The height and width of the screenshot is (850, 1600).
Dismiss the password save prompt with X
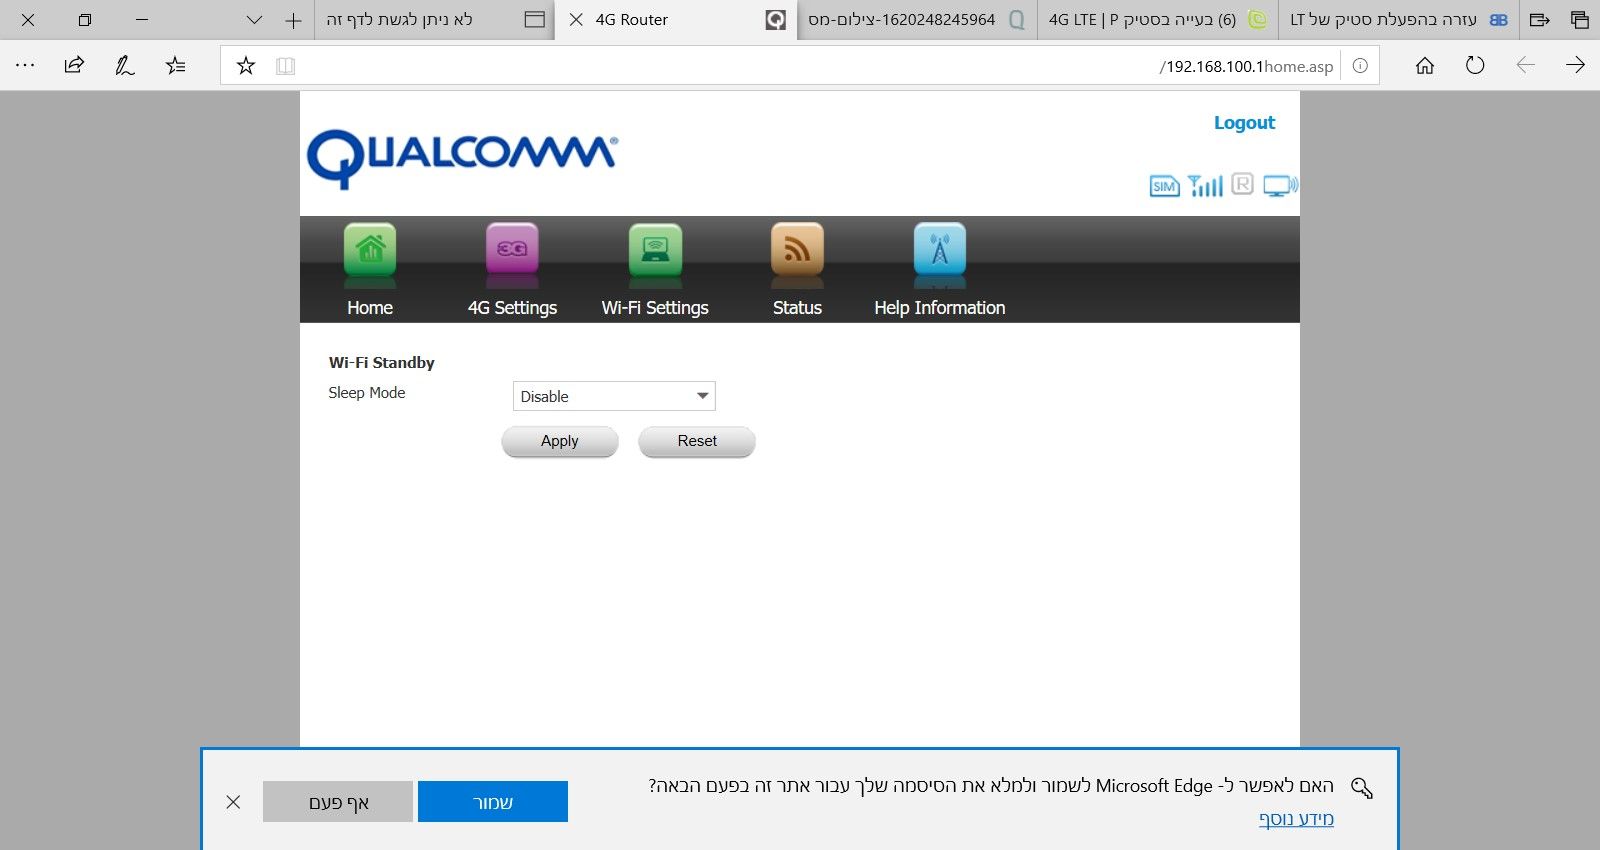233,802
